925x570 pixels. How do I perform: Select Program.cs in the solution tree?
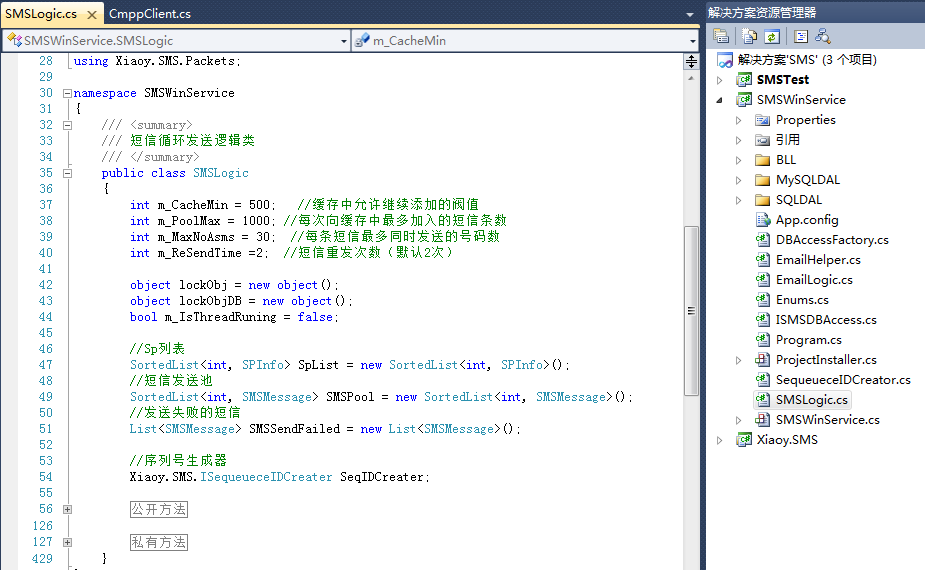pyautogui.click(x=808, y=340)
